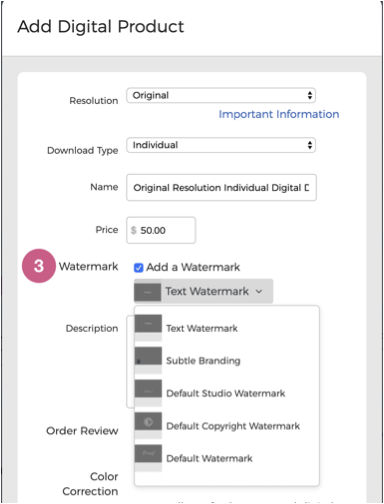Click the selected watermark thumbnail in selector
The height and width of the screenshot is (504, 384).
click(x=148, y=292)
